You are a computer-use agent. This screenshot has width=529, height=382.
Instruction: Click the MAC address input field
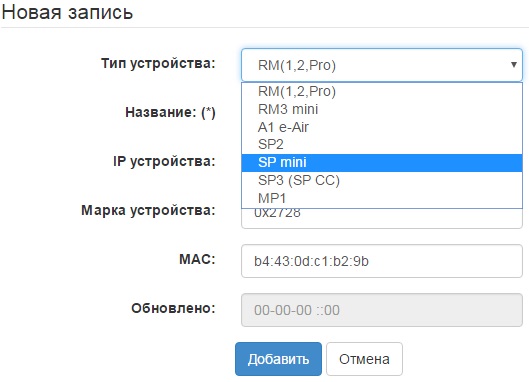coord(382,261)
